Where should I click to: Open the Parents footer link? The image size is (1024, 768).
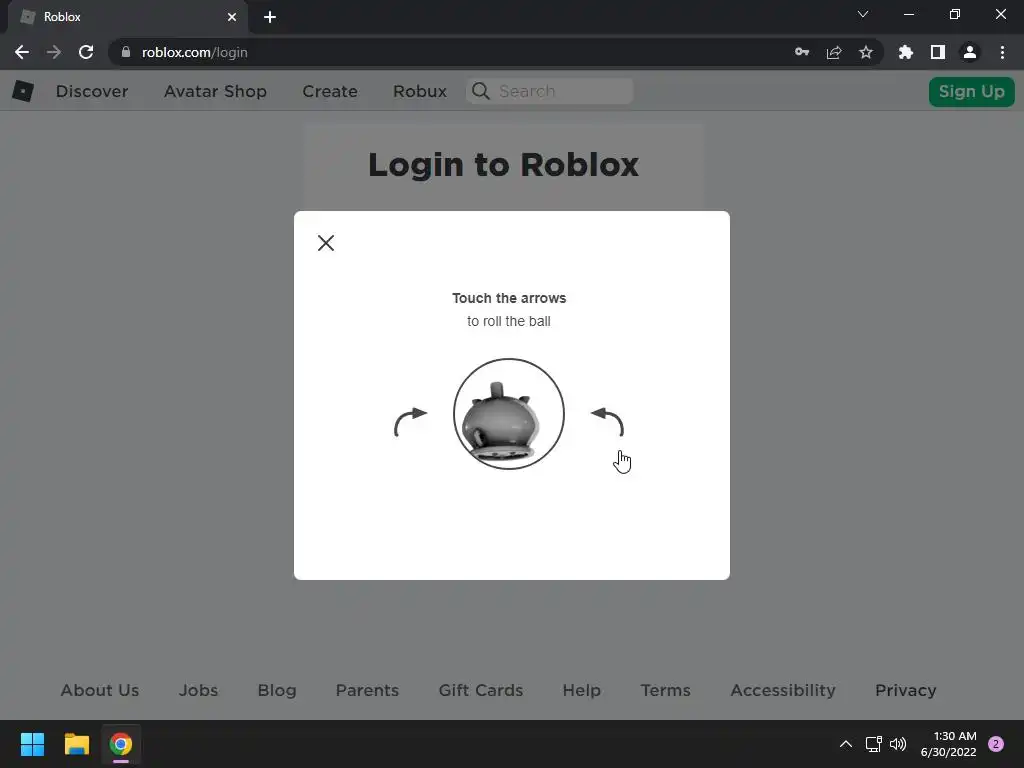(367, 690)
